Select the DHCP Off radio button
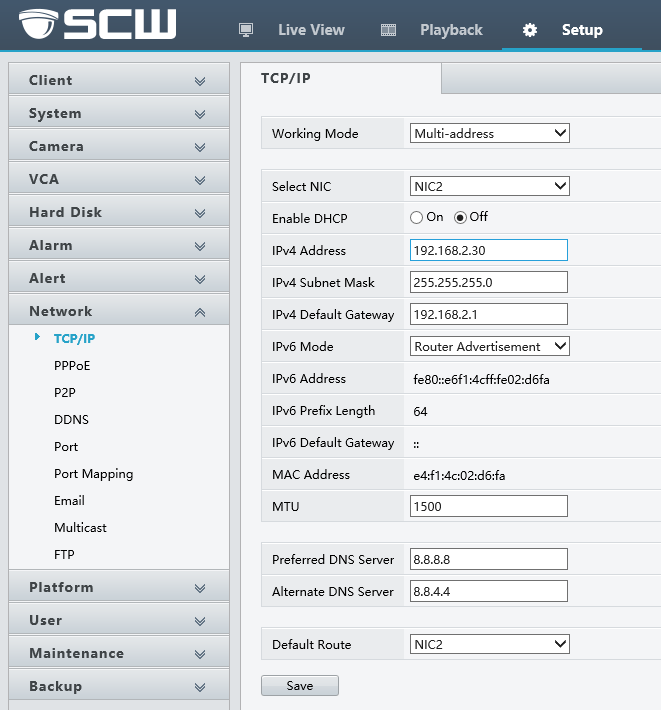 [x=461, y=217]
